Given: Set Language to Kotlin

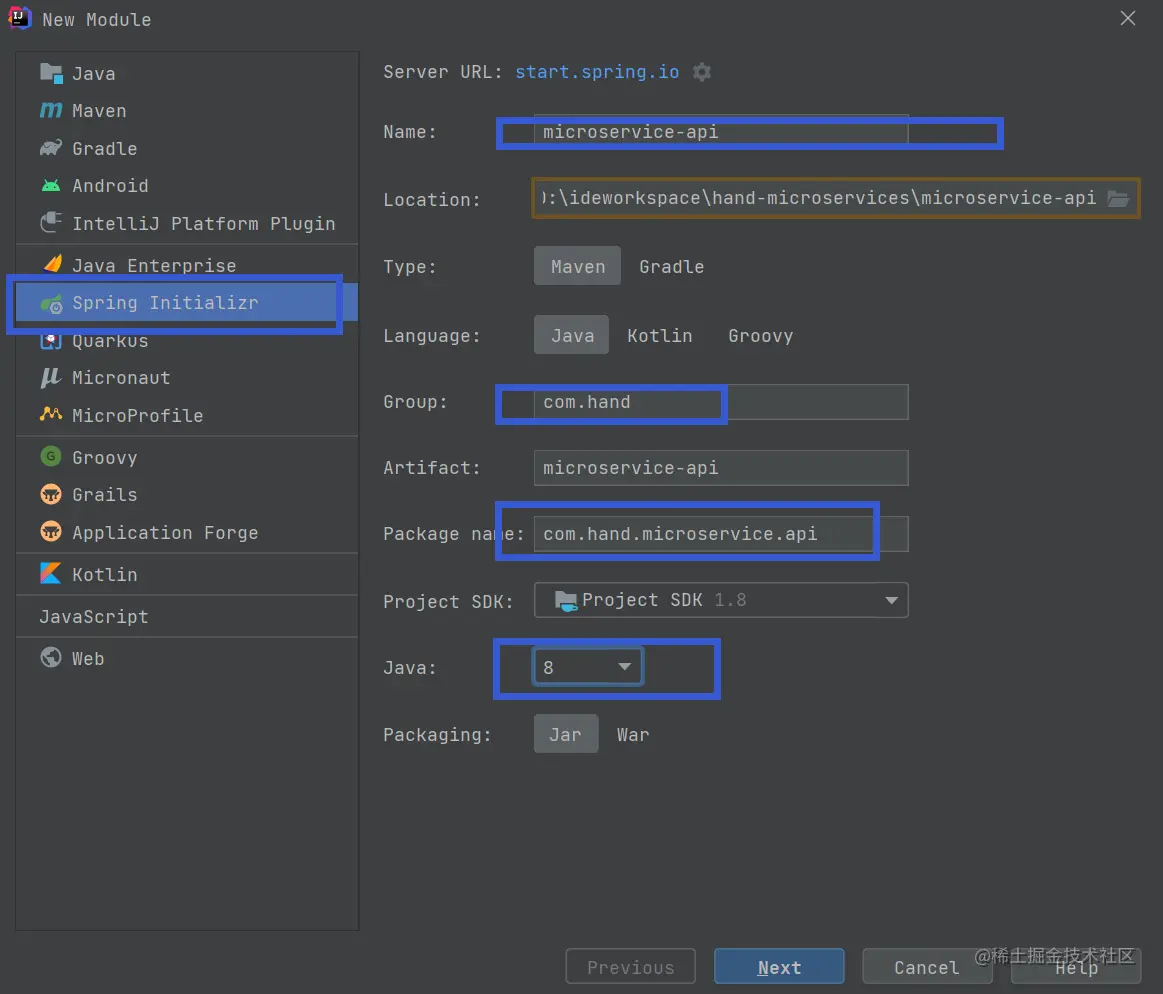Looking at the screenshot, I should (x=659, y=335).
